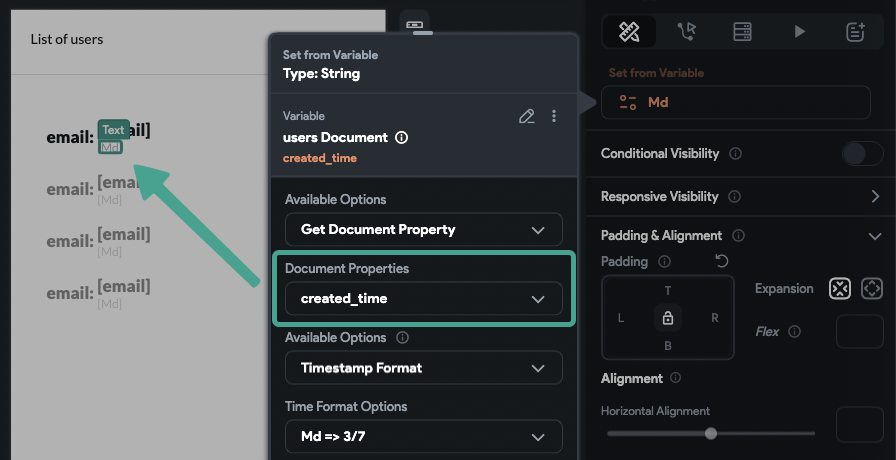896x460 pixels.
Task: Select the highlighted [Md] text on canvas
Action: point(110,147)
